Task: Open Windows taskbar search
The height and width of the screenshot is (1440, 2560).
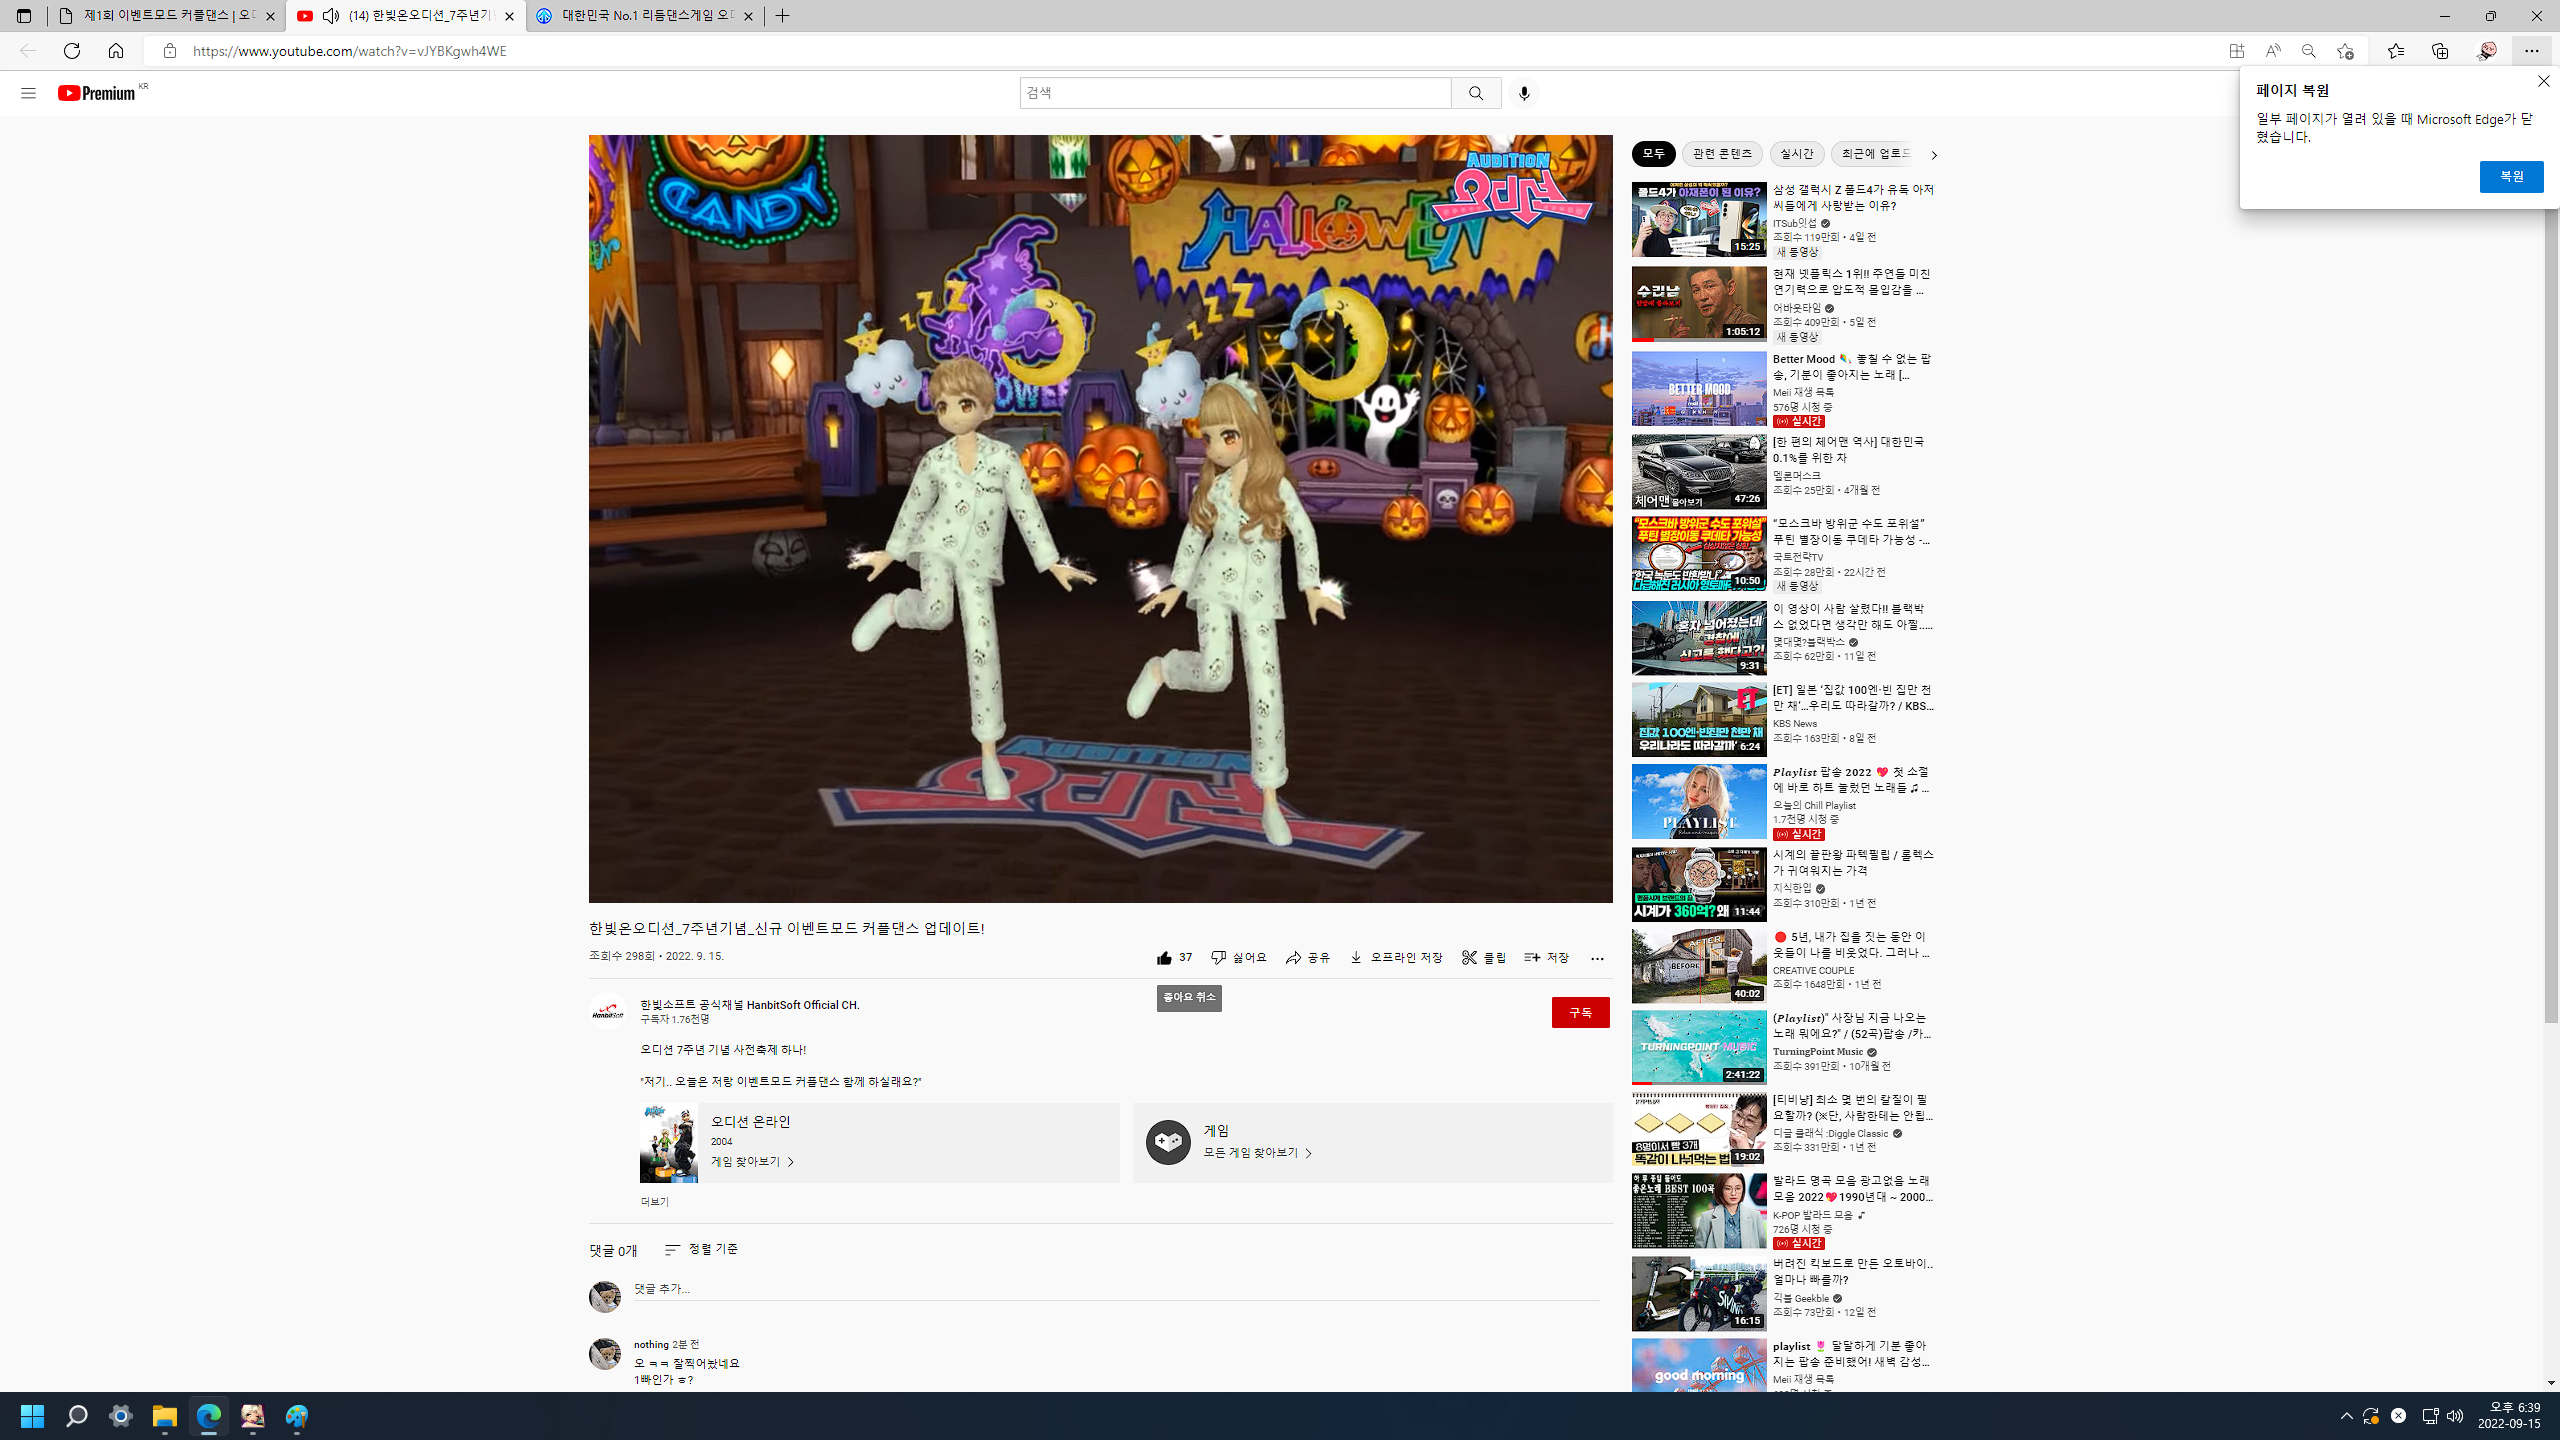Action: (x=77, y=1416)
